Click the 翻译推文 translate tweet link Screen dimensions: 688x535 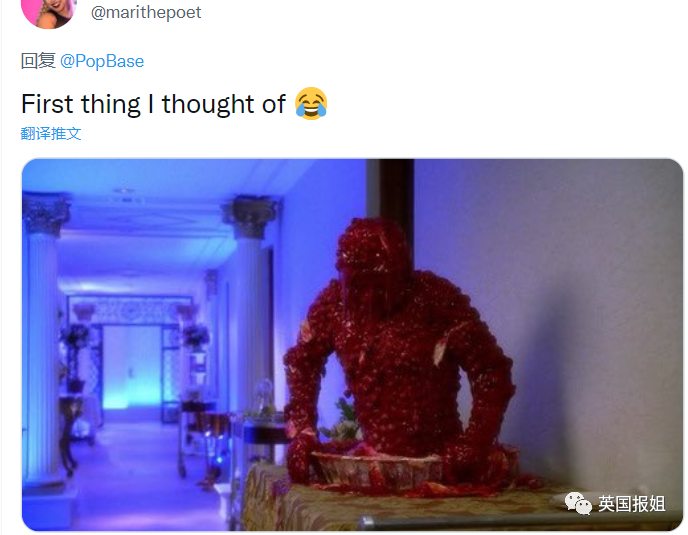pyautogui.click(x=51, y=133)
